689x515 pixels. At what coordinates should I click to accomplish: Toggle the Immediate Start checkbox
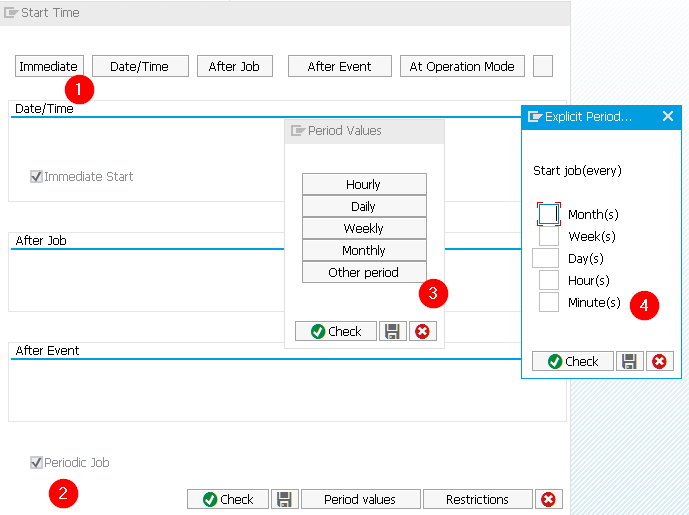36,177
